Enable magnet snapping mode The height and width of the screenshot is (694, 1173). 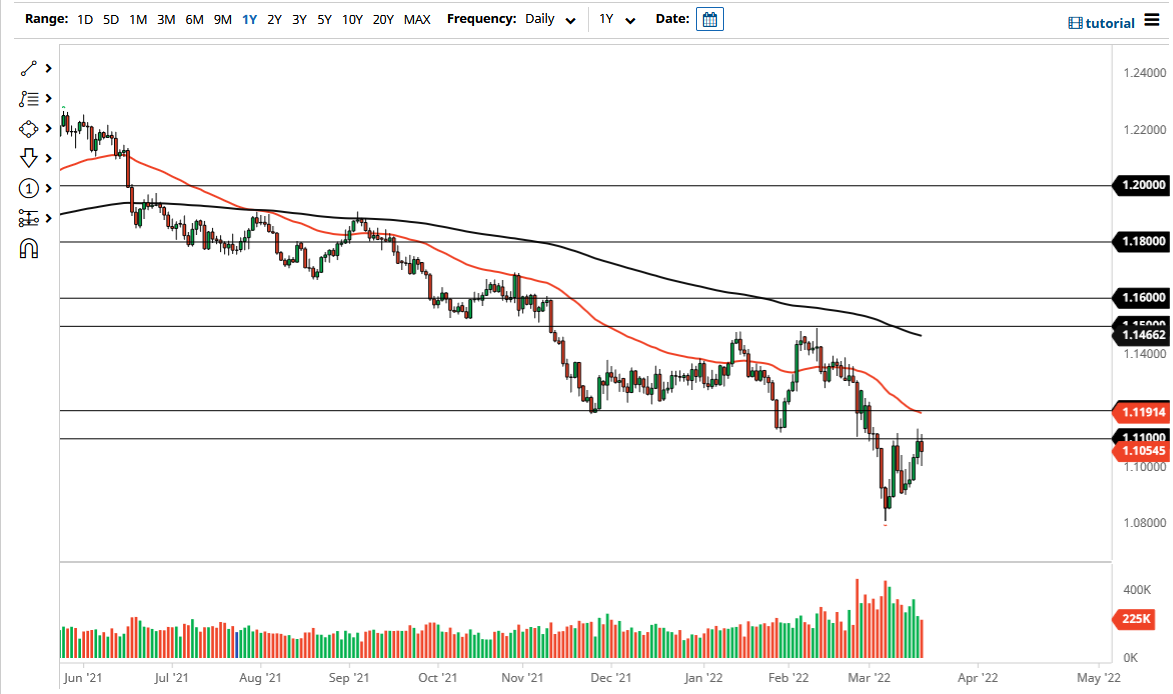click(x=27, y=248)
